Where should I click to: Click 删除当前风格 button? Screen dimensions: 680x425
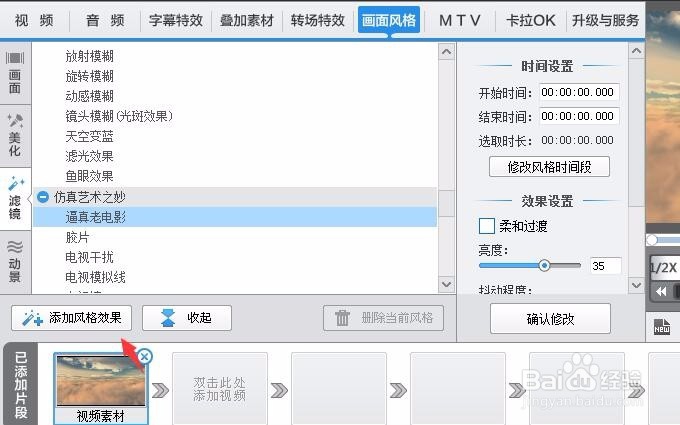383,318
